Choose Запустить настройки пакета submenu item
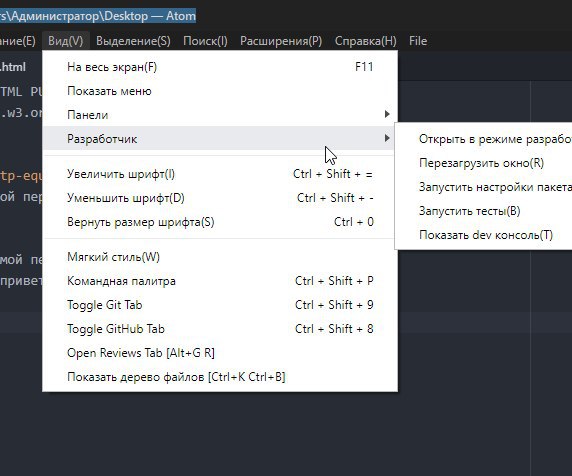Viewport: 572px width, 476px height. coord(484,187)
